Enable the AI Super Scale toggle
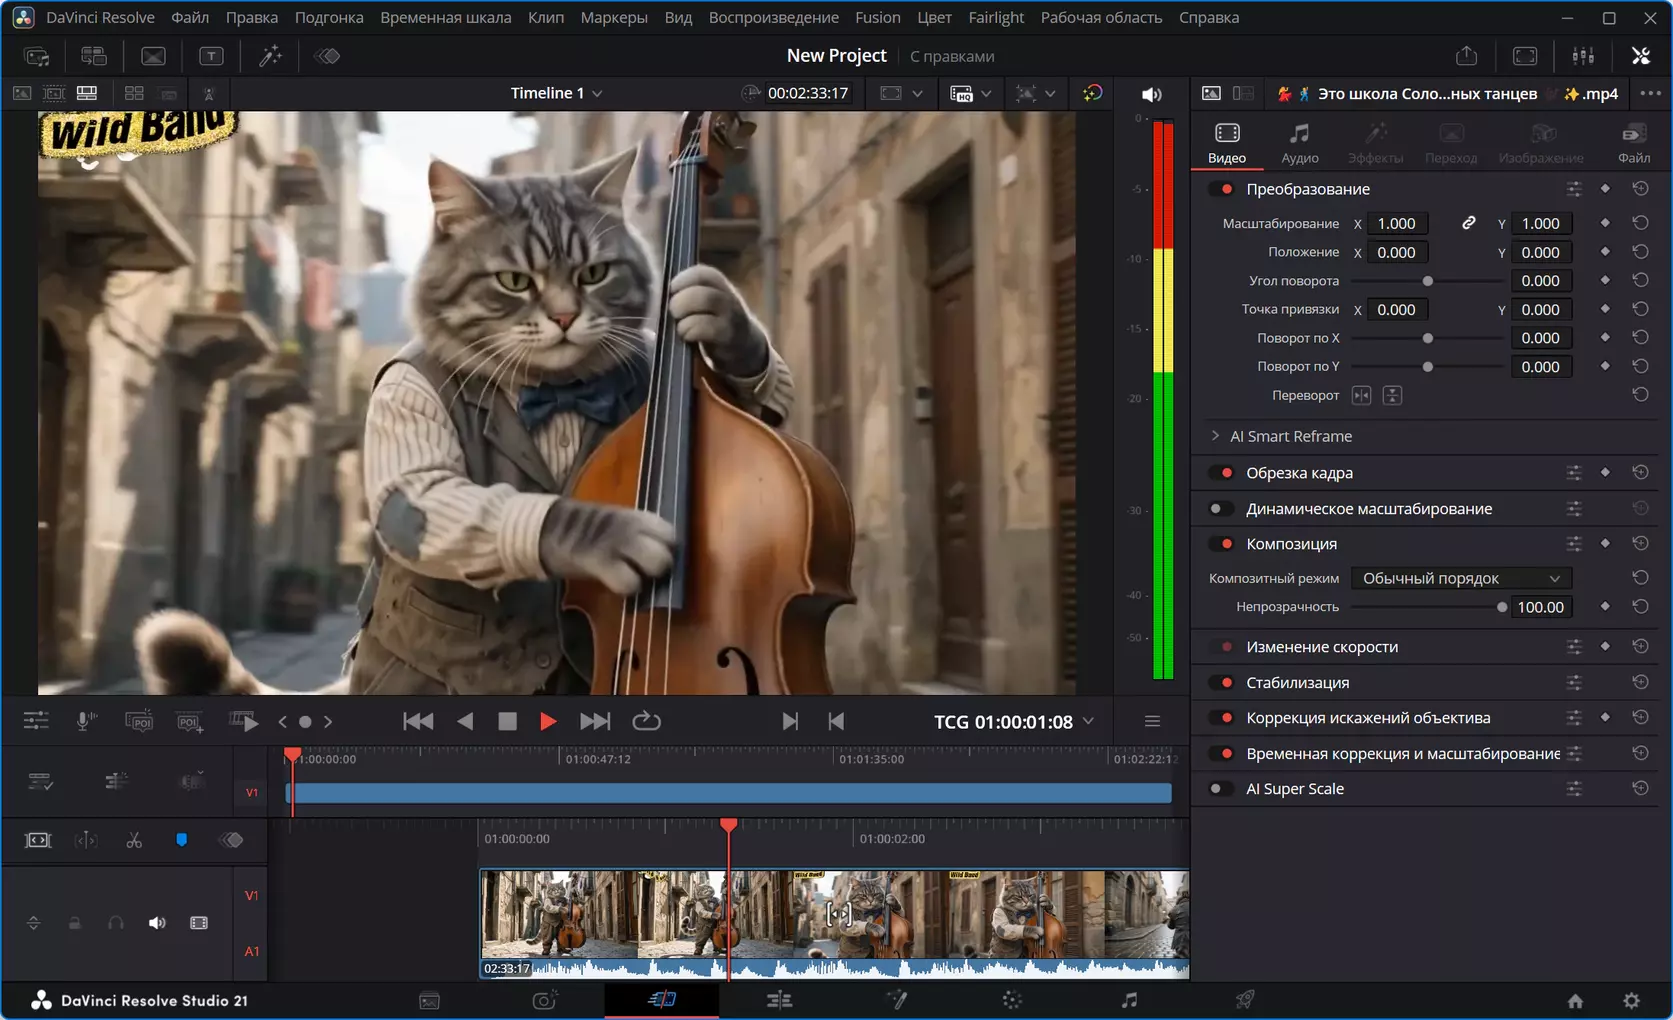This screenshot has width=1673, height=1020. point(1221,788)
